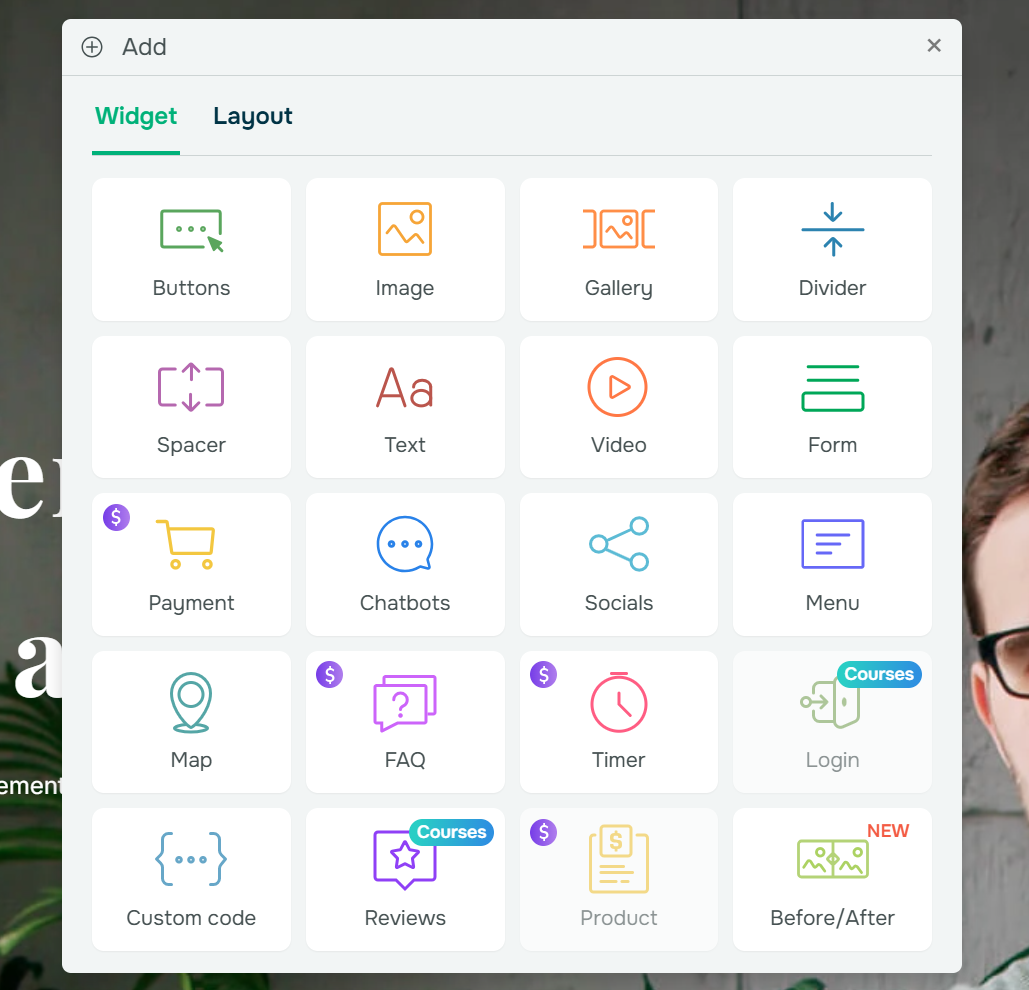Insert a Chatbots widget
This screenshot has height=990, width=1029.
pos(405,564)
